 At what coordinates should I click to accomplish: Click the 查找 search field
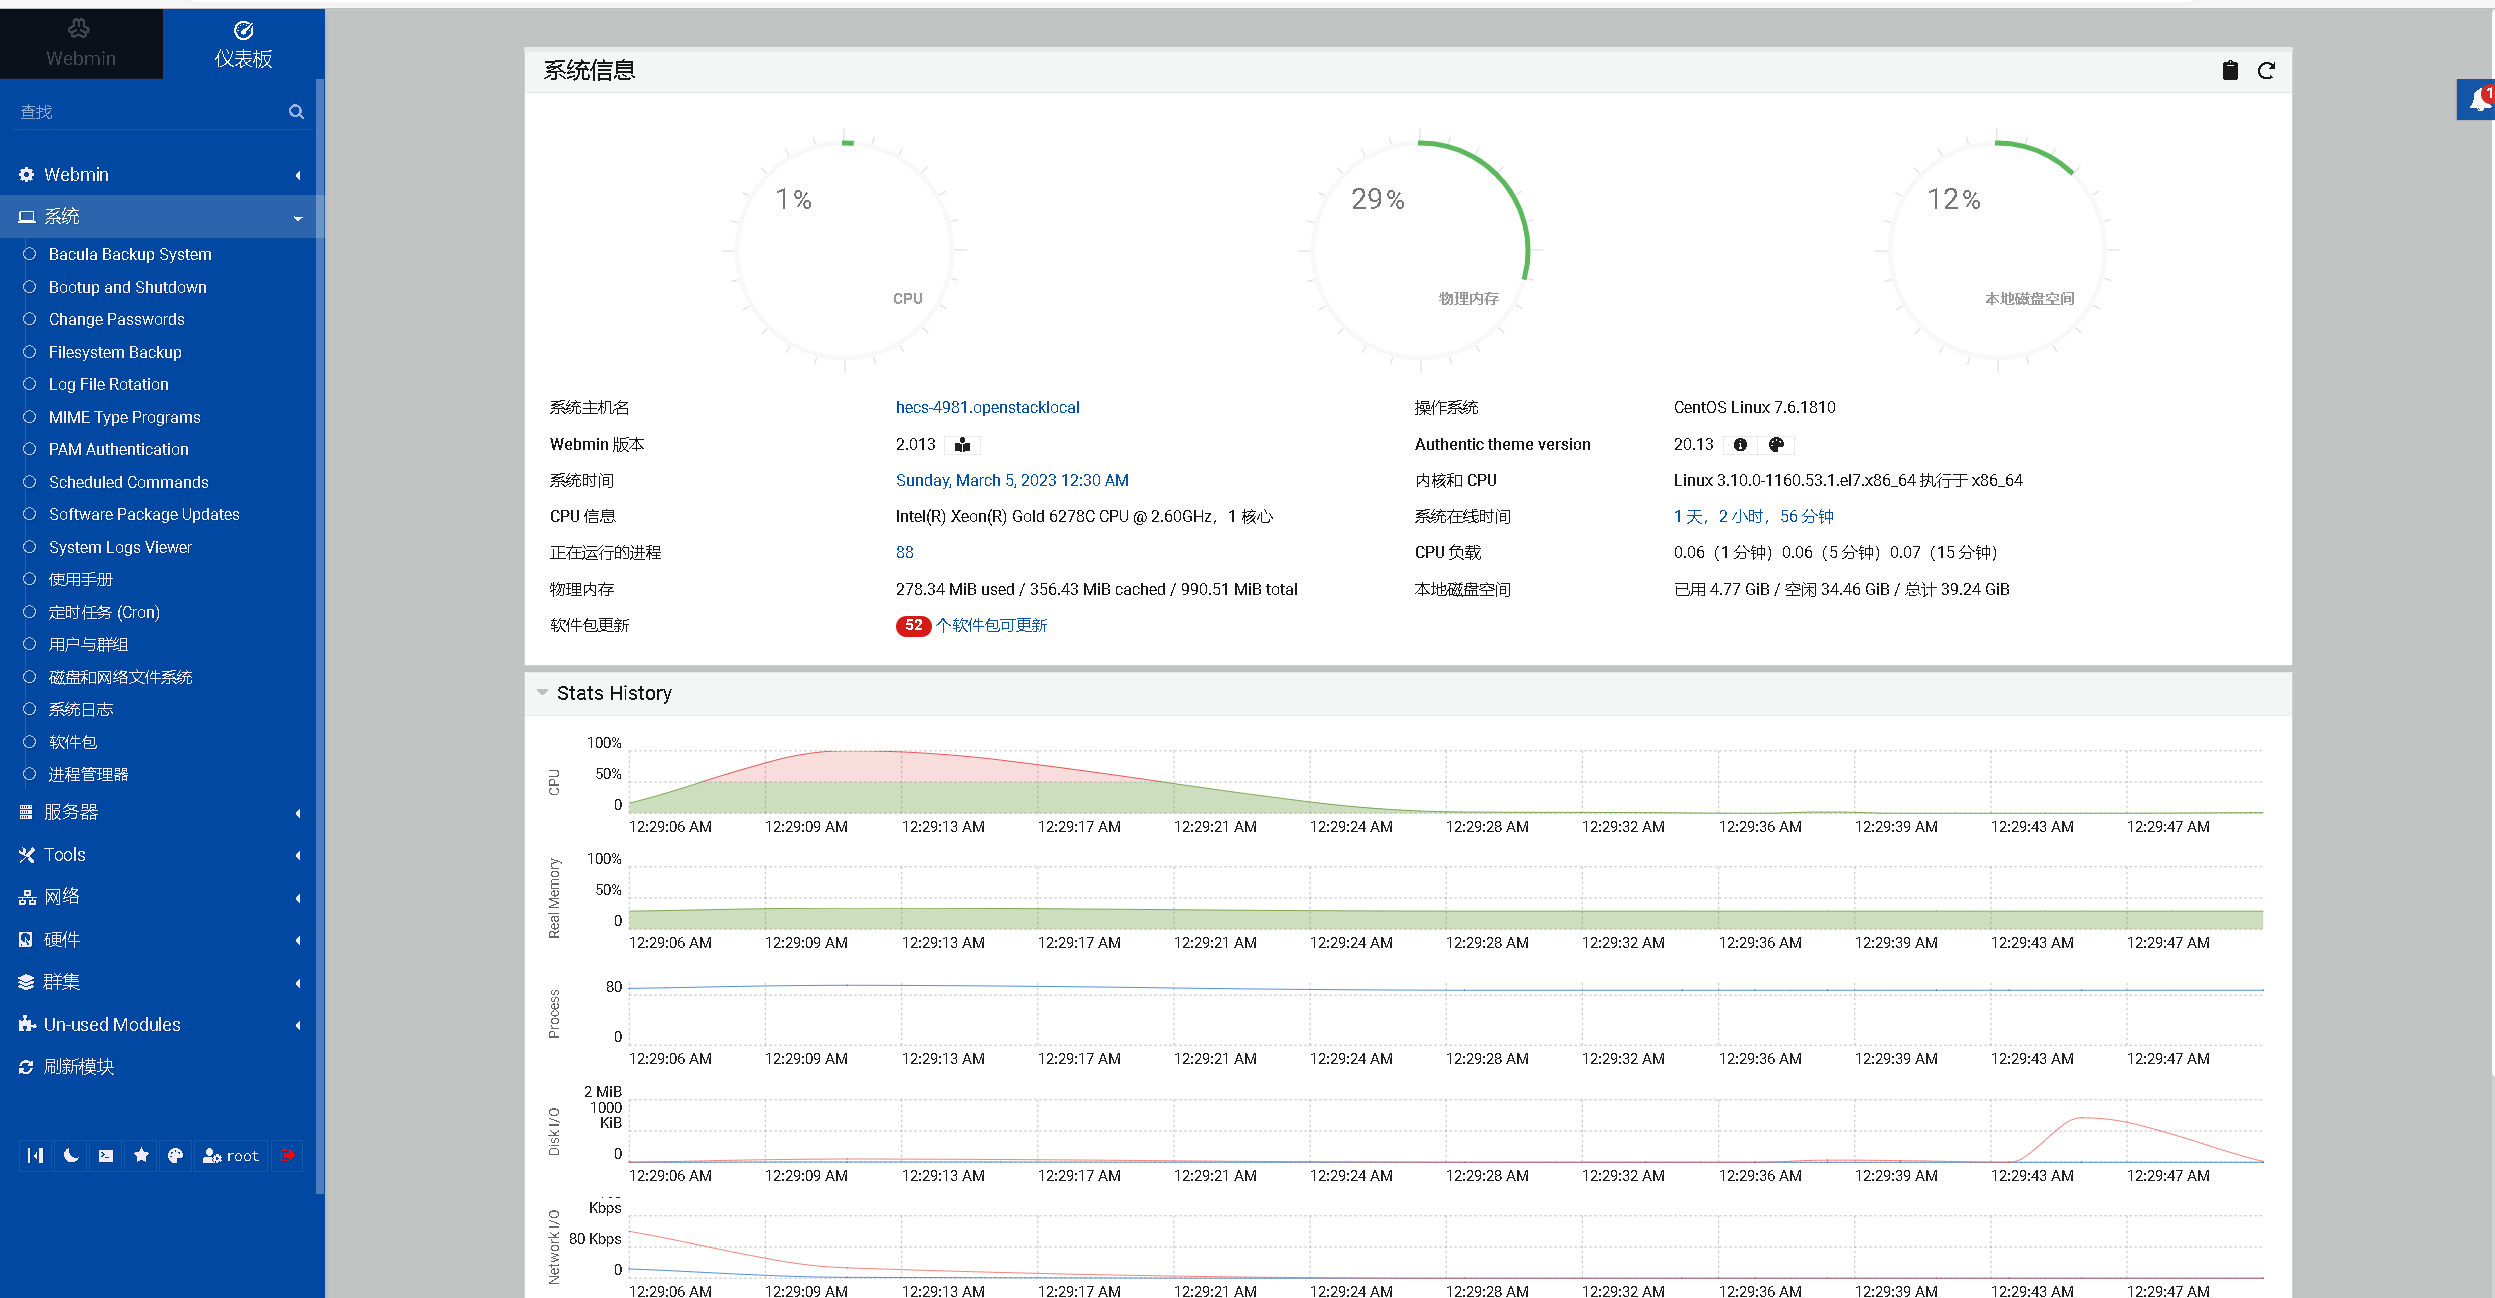(150, 112)
